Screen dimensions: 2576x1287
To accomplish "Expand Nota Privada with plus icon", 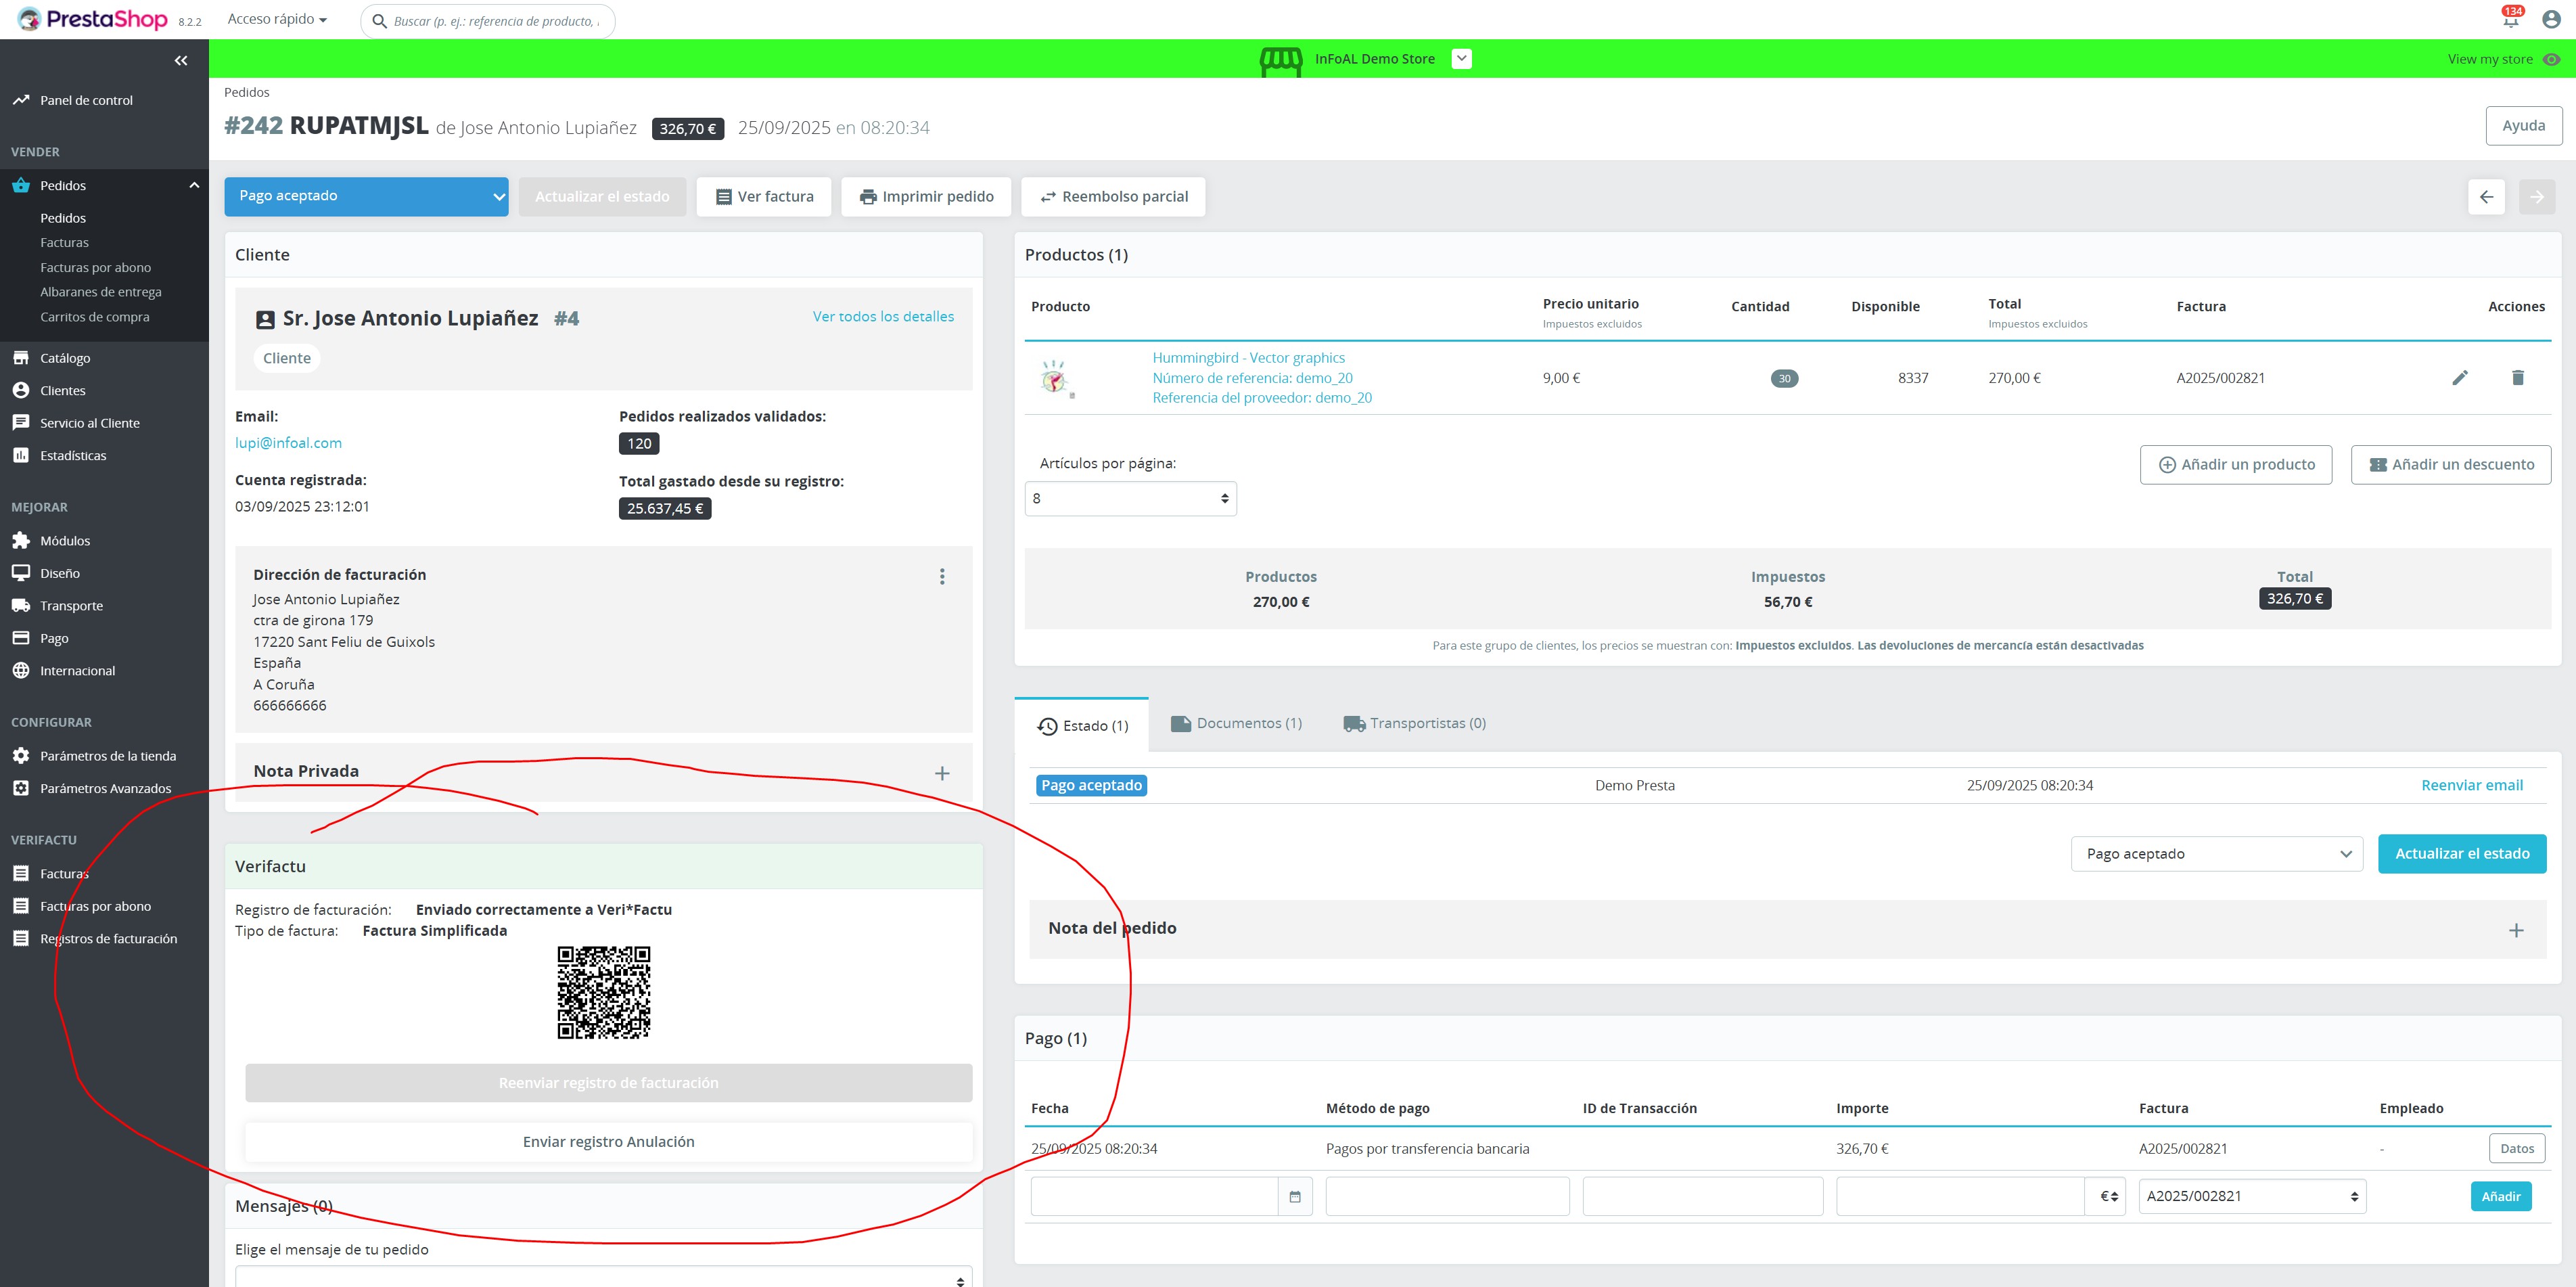I will coord(942,773).
